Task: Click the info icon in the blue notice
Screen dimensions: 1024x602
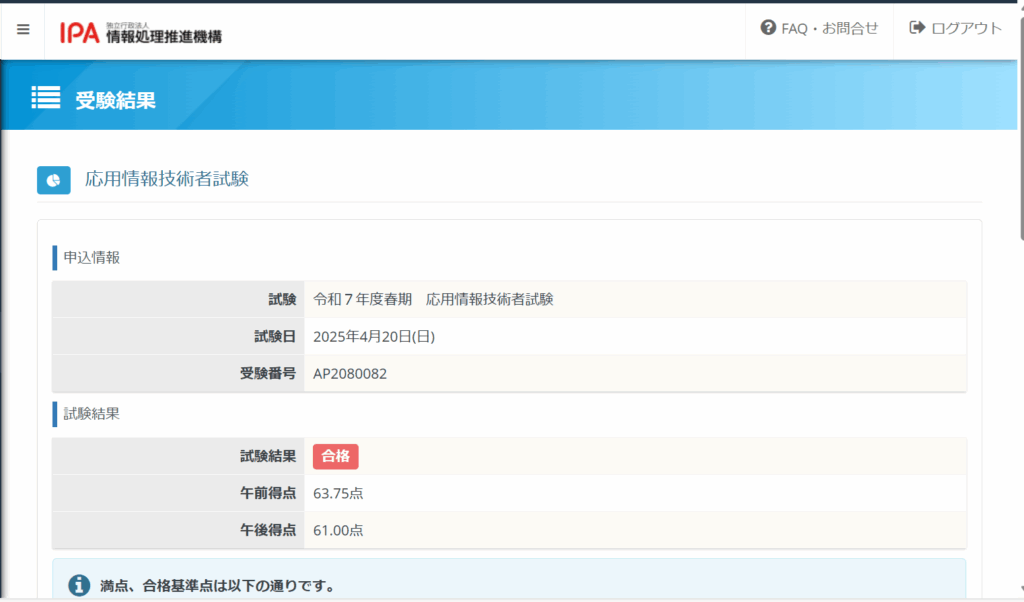Action: pos(79,585)
